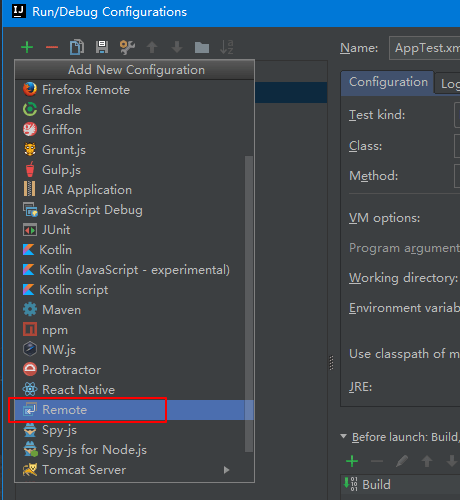Viewport: 460px width, 500px height.
Task: Click the Copy Configuration icon
Action: pos(77,47)
